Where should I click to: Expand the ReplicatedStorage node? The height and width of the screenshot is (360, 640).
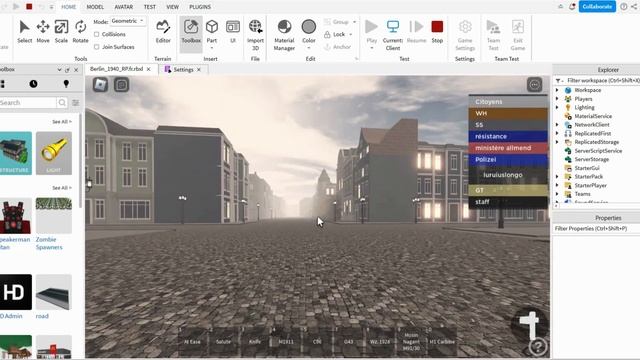click(x=557, y=142)
